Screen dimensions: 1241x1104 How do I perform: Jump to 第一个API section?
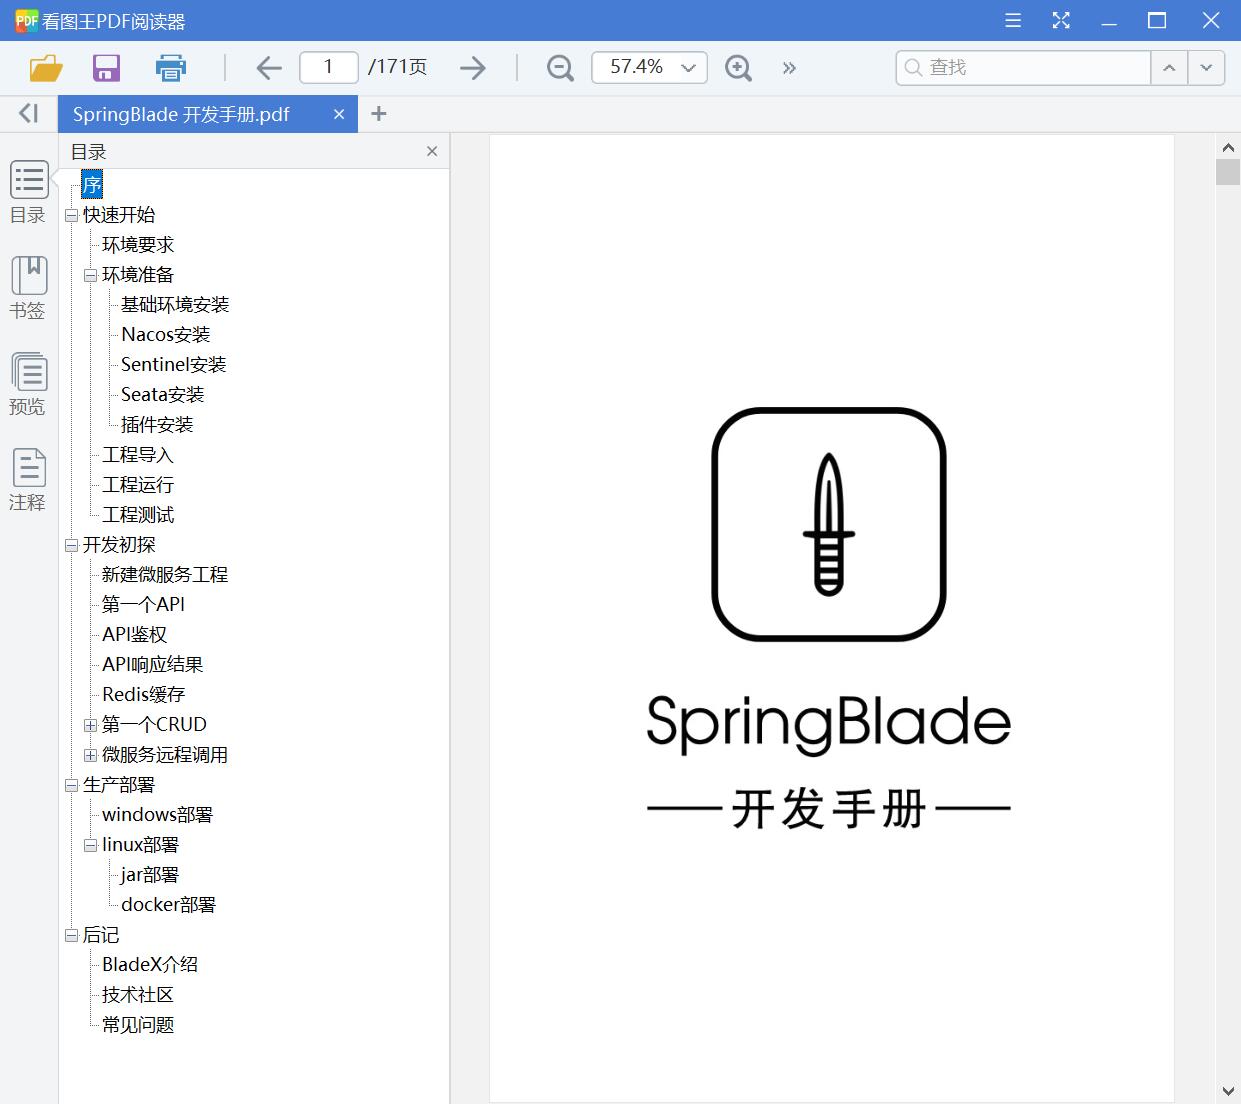(143, 605)
